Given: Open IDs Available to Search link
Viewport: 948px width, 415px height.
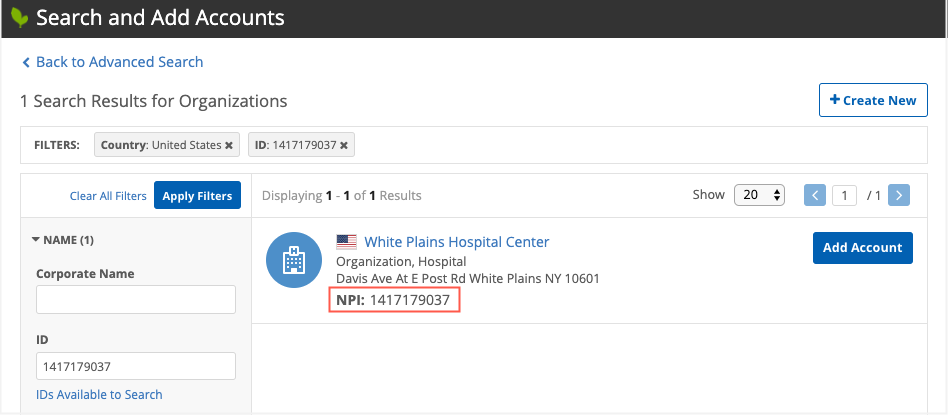Looking at the screenshot, I should 99,395.
